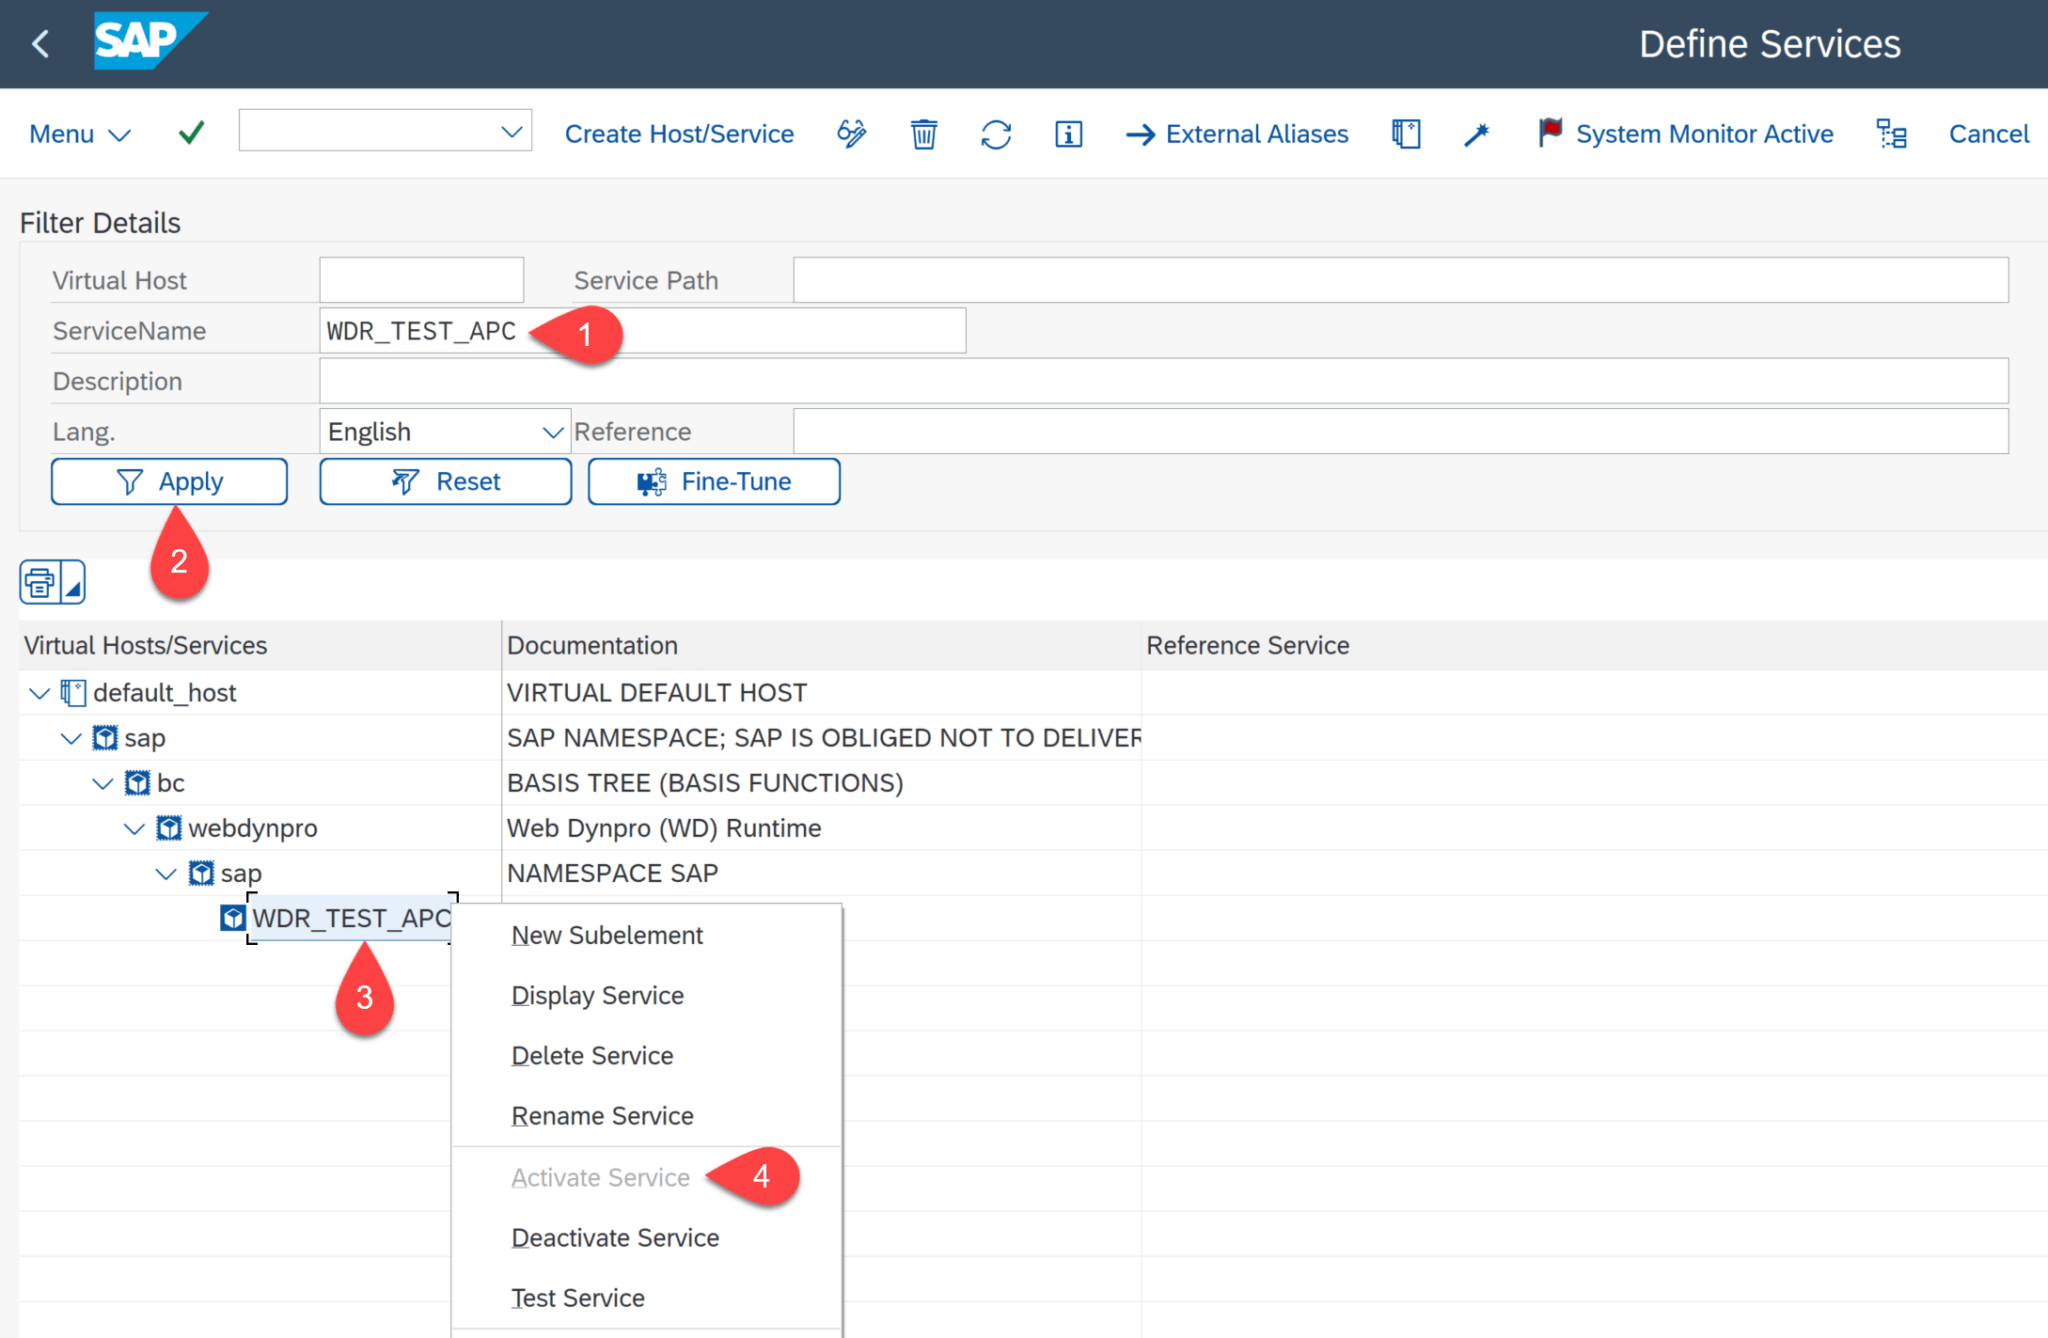This screenshot has width=2048, height=1338.
Task: Open the Fine-Tune dialog
Action: click(713, 481)
